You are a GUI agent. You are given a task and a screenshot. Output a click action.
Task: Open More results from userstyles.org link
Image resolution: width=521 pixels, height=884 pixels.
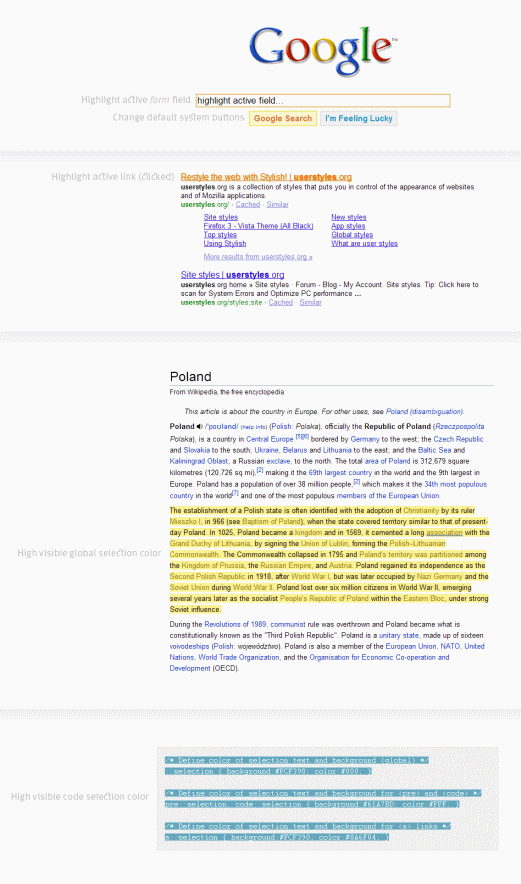click(258, 257)
